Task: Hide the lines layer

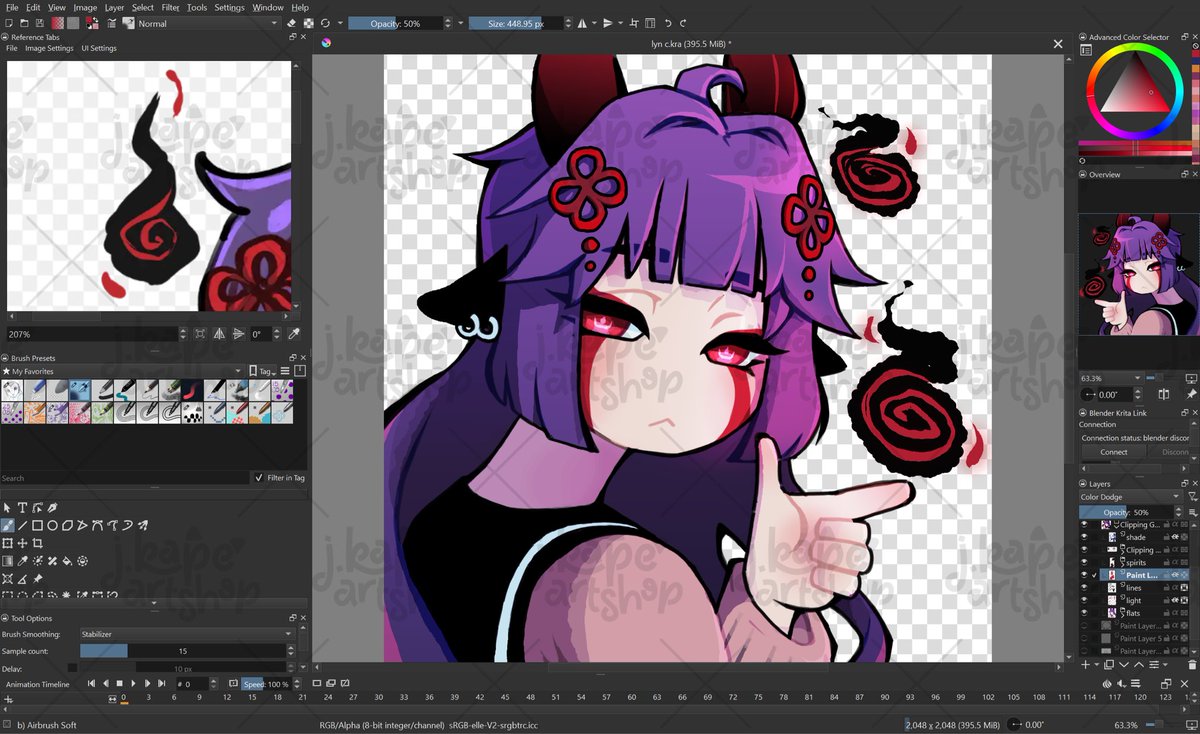Action: tap(1084, 588)
